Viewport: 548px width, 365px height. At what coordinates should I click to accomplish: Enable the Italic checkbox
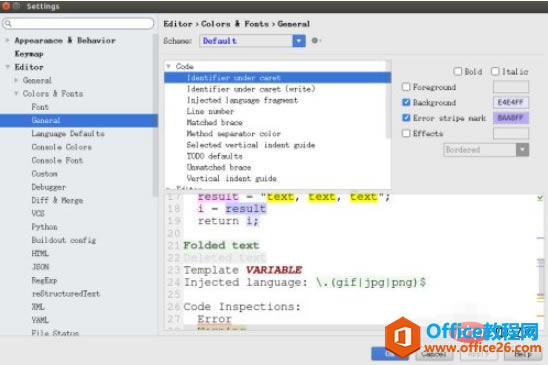point(495,71)
